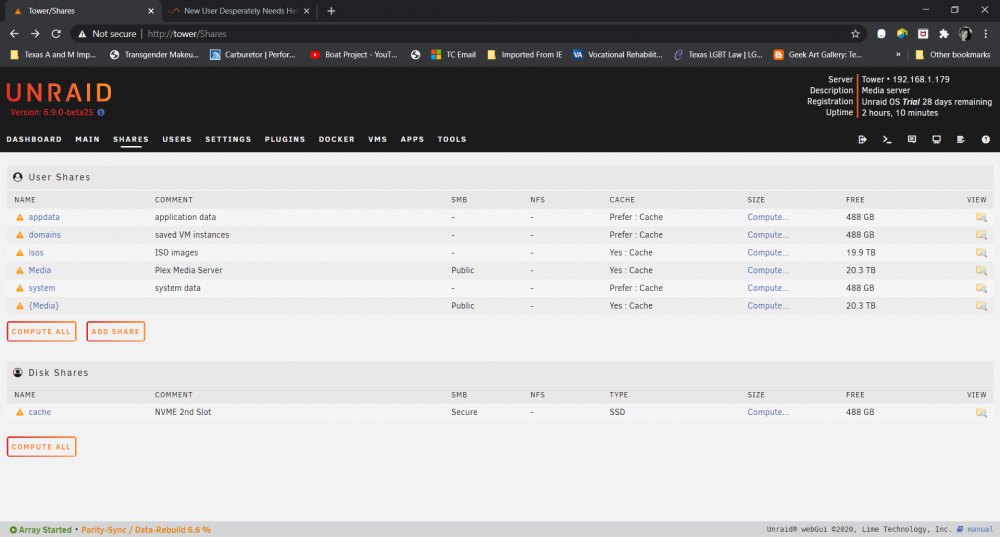The image size is (1000, 537).
Task: Click the version info icon next to 6.9.0-beta25
Action: pos(101,112)
